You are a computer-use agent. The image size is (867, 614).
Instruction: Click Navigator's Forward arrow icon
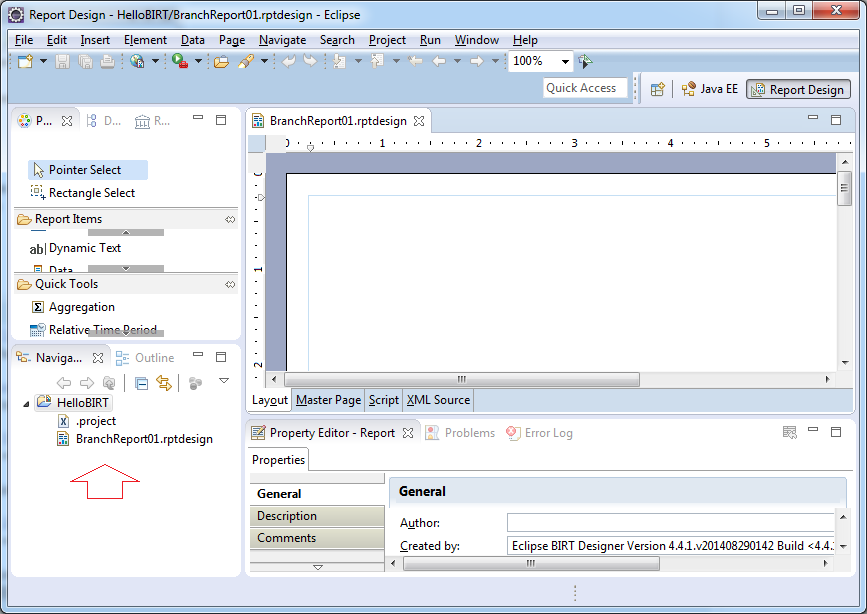pyautogui.click(x=87, y=382)
